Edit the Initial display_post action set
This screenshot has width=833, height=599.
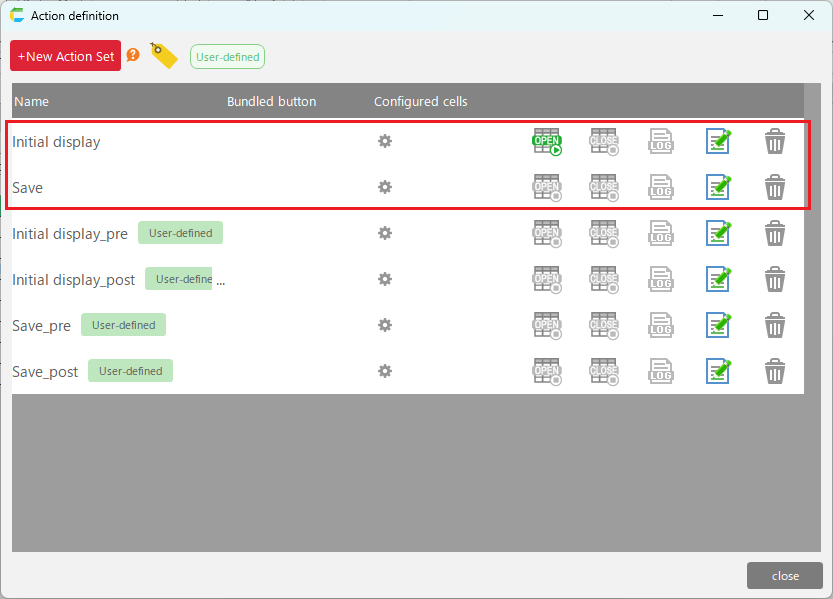(x=718, y=280)
